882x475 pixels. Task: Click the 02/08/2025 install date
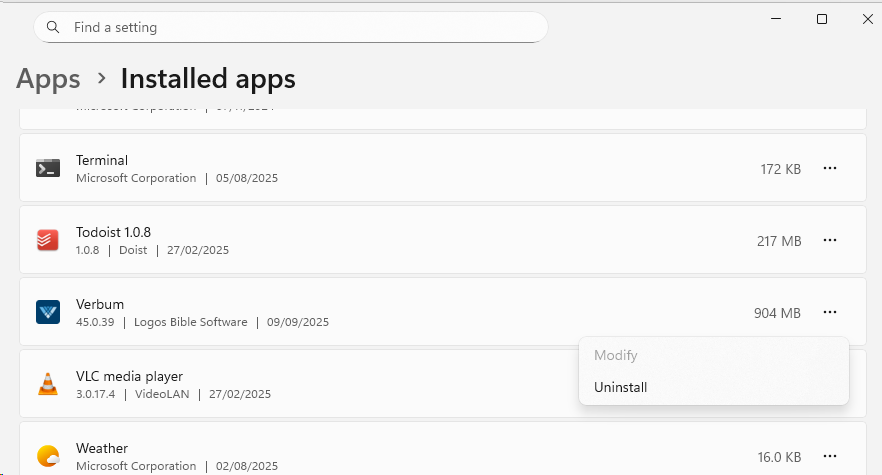tap(247, 466)
